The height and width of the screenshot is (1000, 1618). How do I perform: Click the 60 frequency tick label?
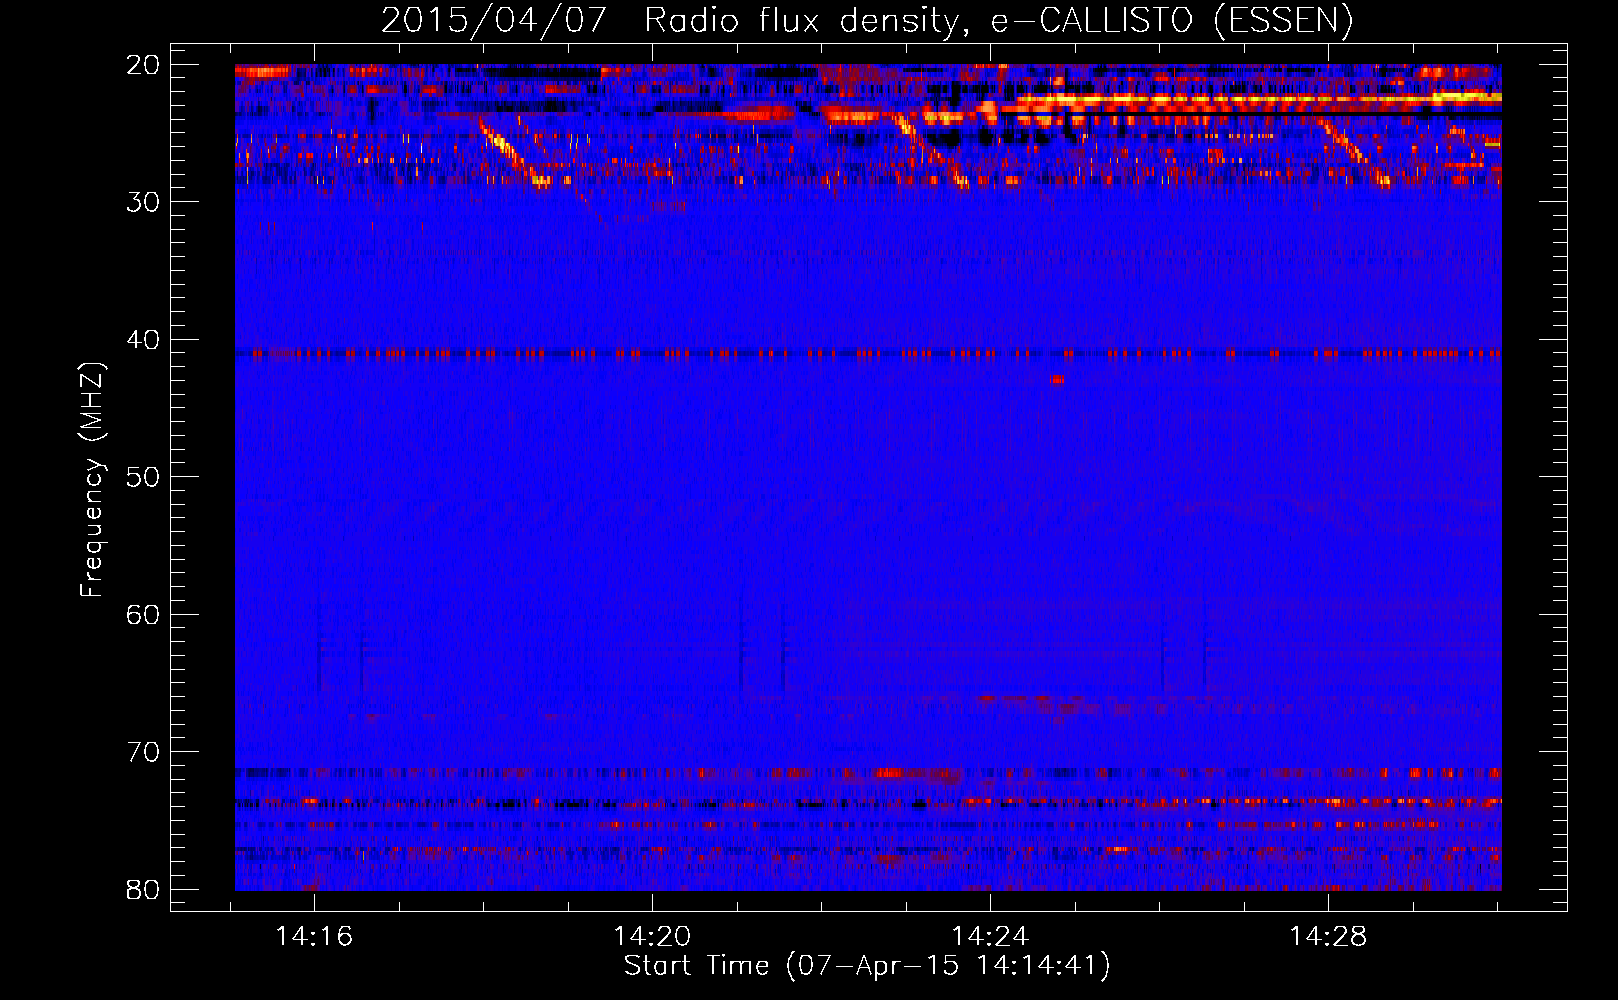143,614
